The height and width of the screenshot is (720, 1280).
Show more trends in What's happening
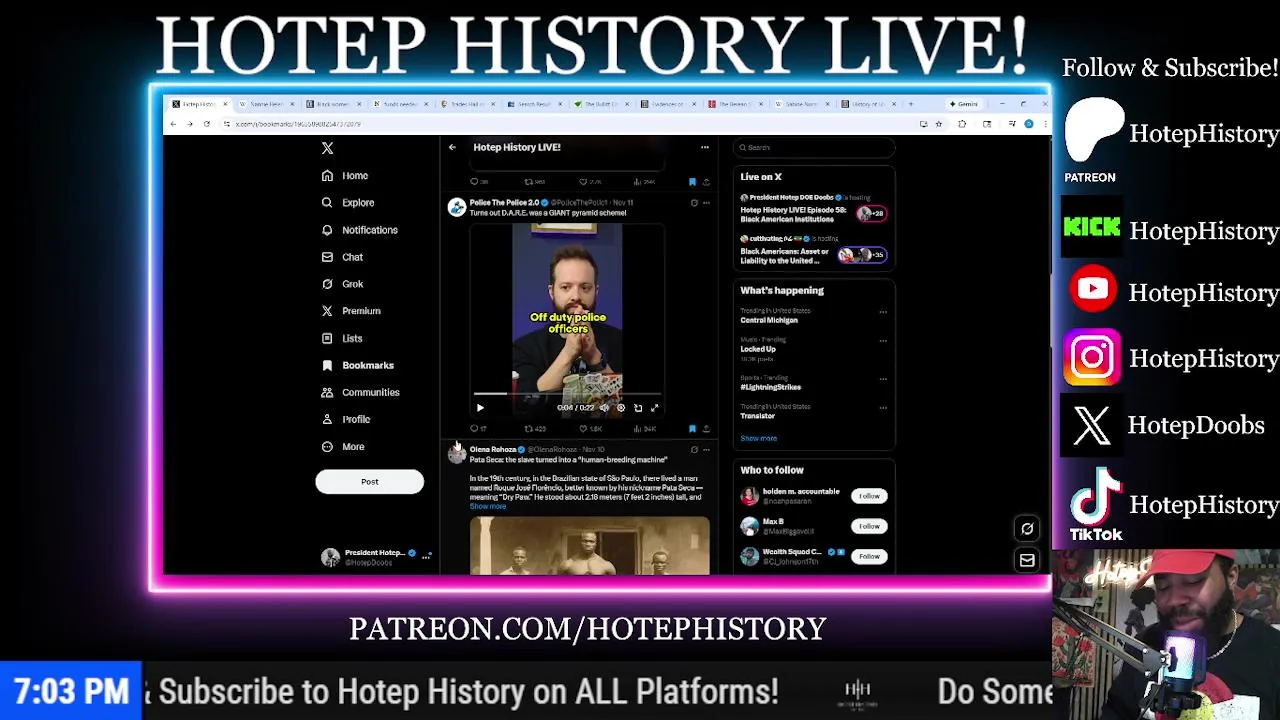(758, 438)
